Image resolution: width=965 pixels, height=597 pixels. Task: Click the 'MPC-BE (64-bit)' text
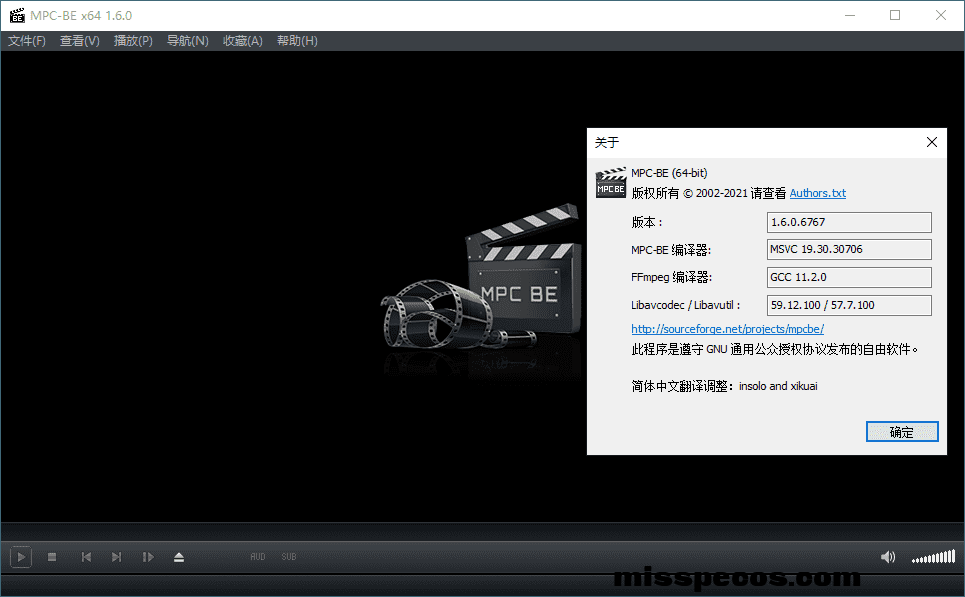669,173
